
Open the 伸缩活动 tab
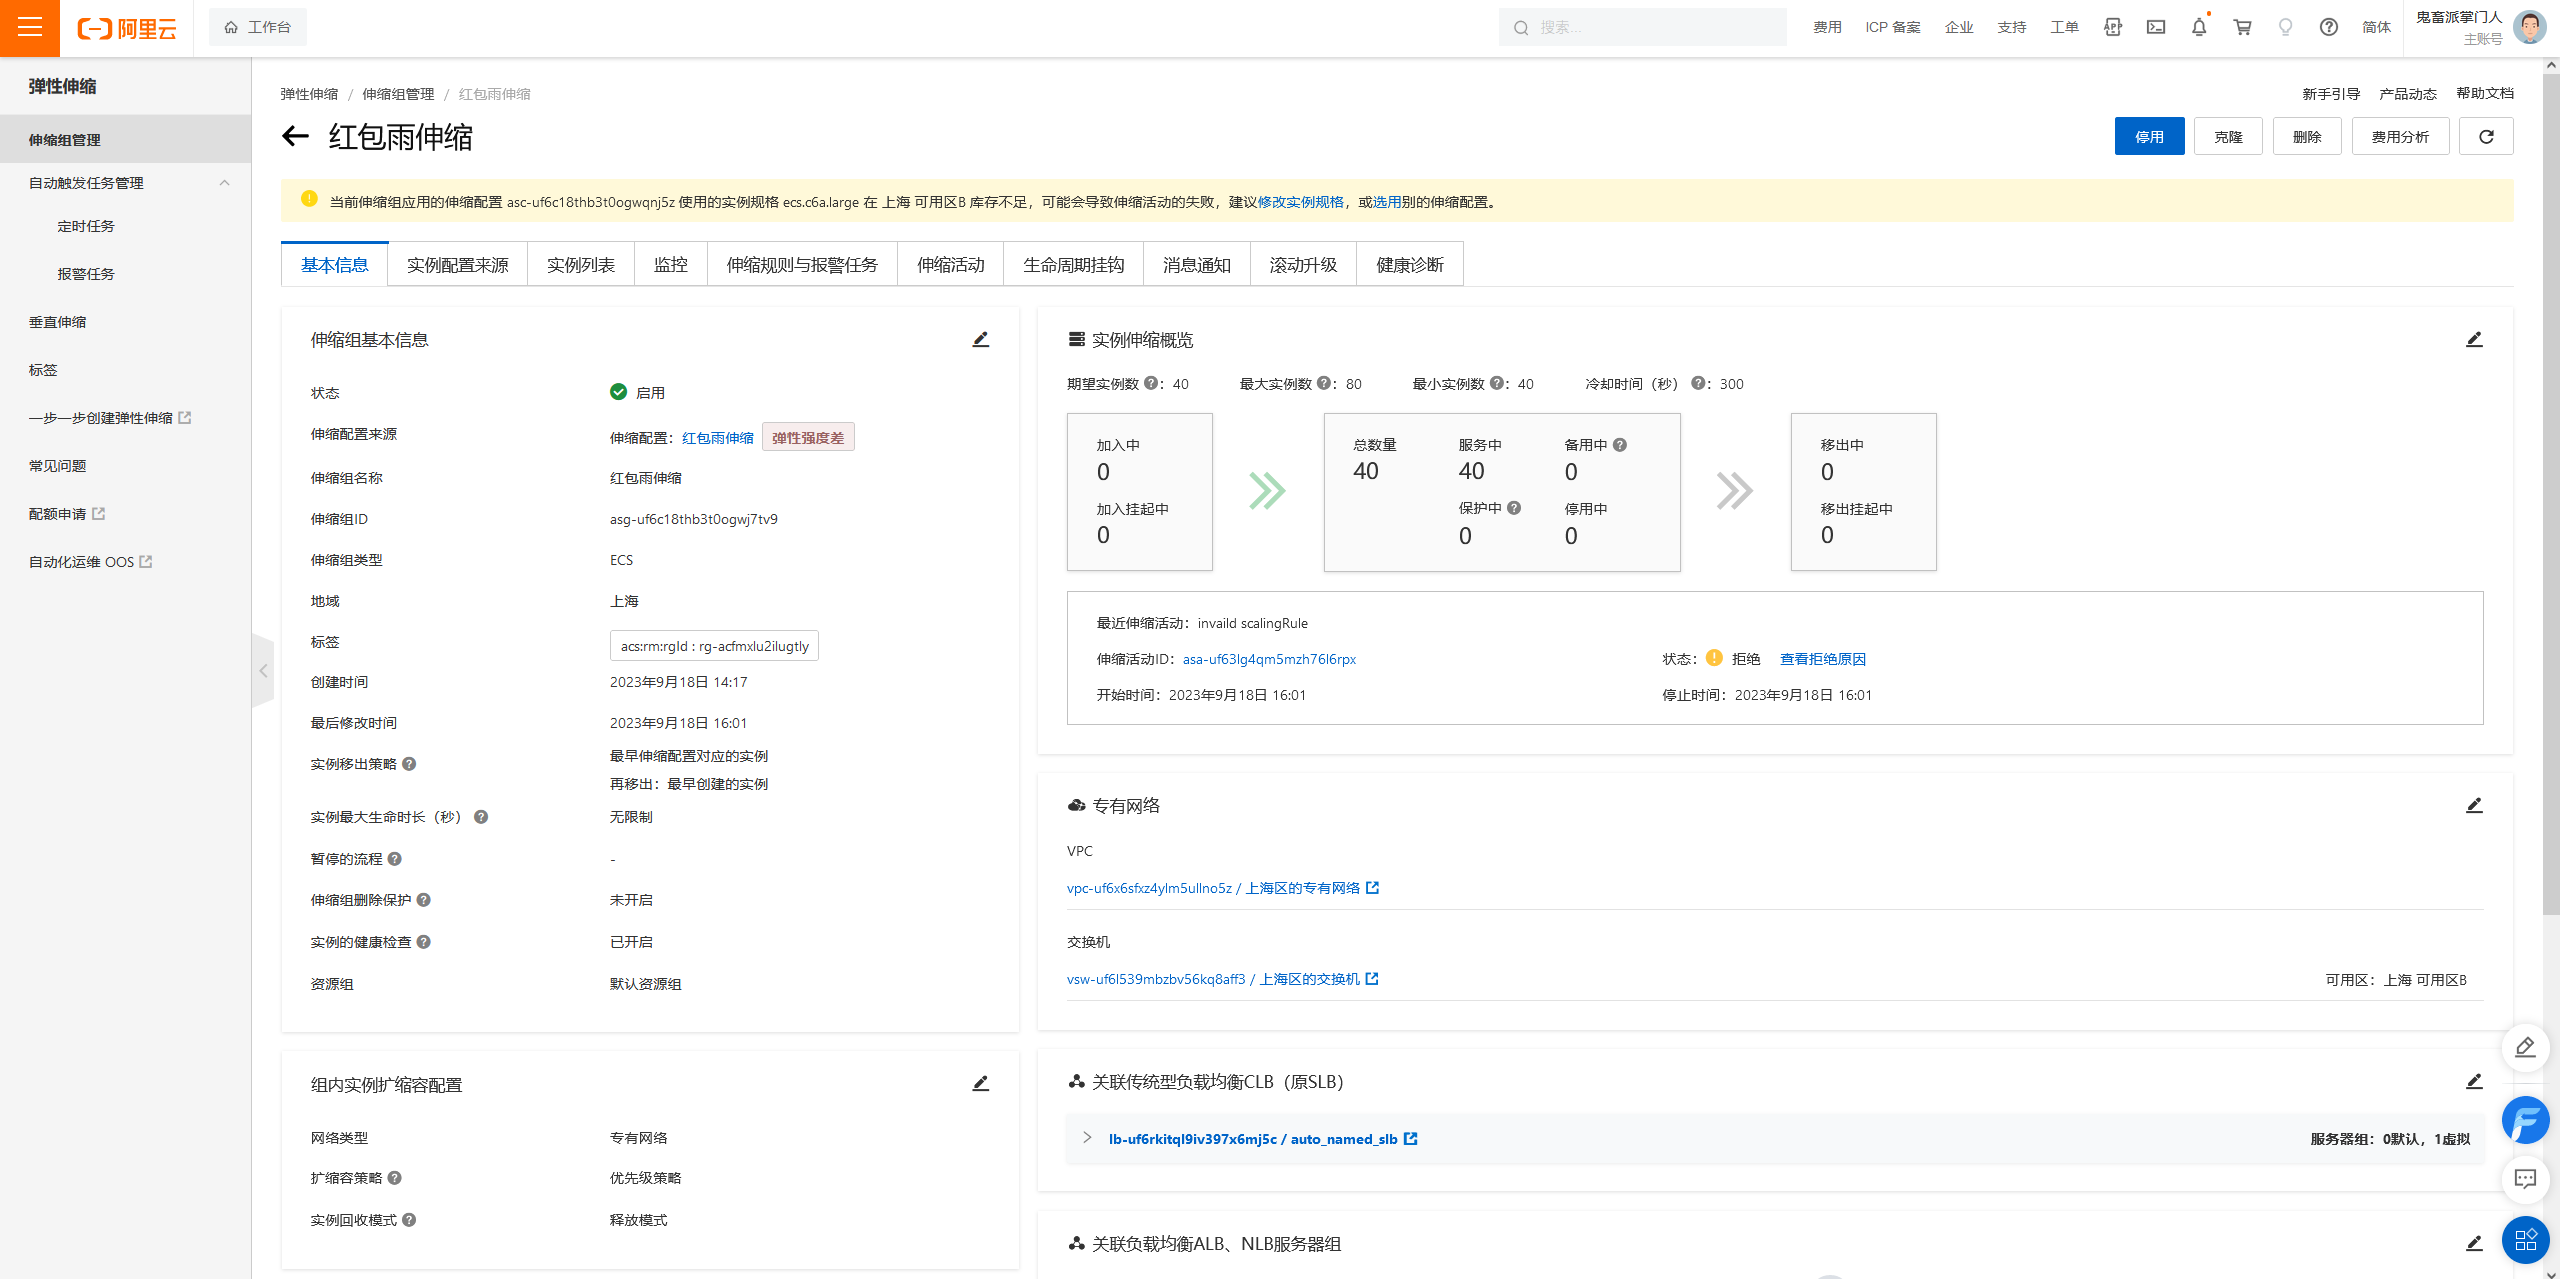[x=951, y=265]
